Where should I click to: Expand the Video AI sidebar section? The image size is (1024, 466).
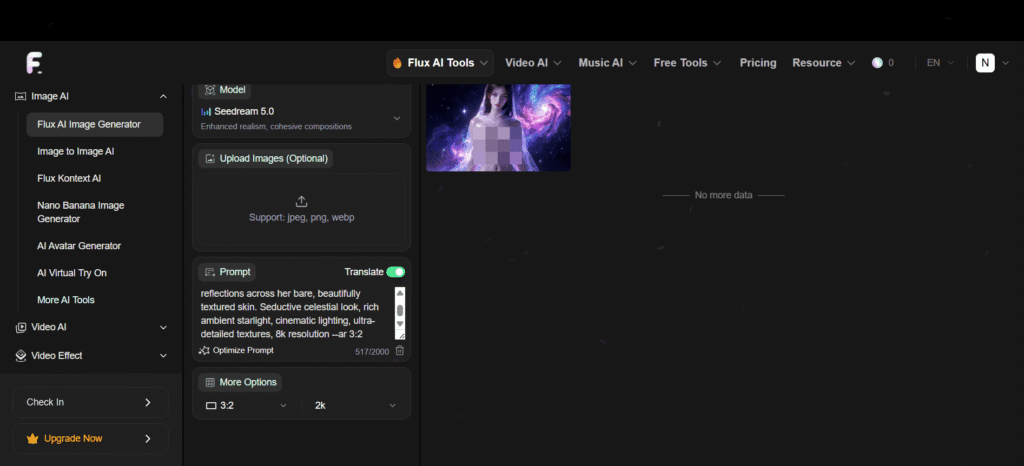163,328
